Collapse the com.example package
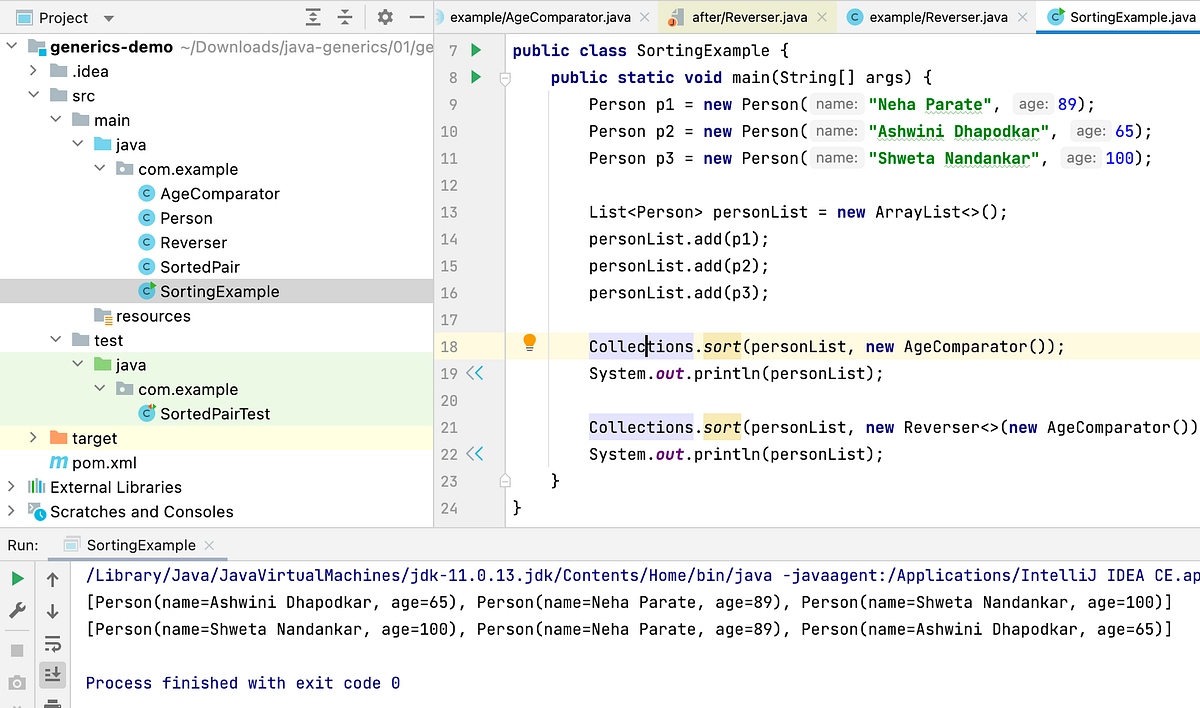The height and width of the screenshot is (708, 1200). tap(99, 169)
